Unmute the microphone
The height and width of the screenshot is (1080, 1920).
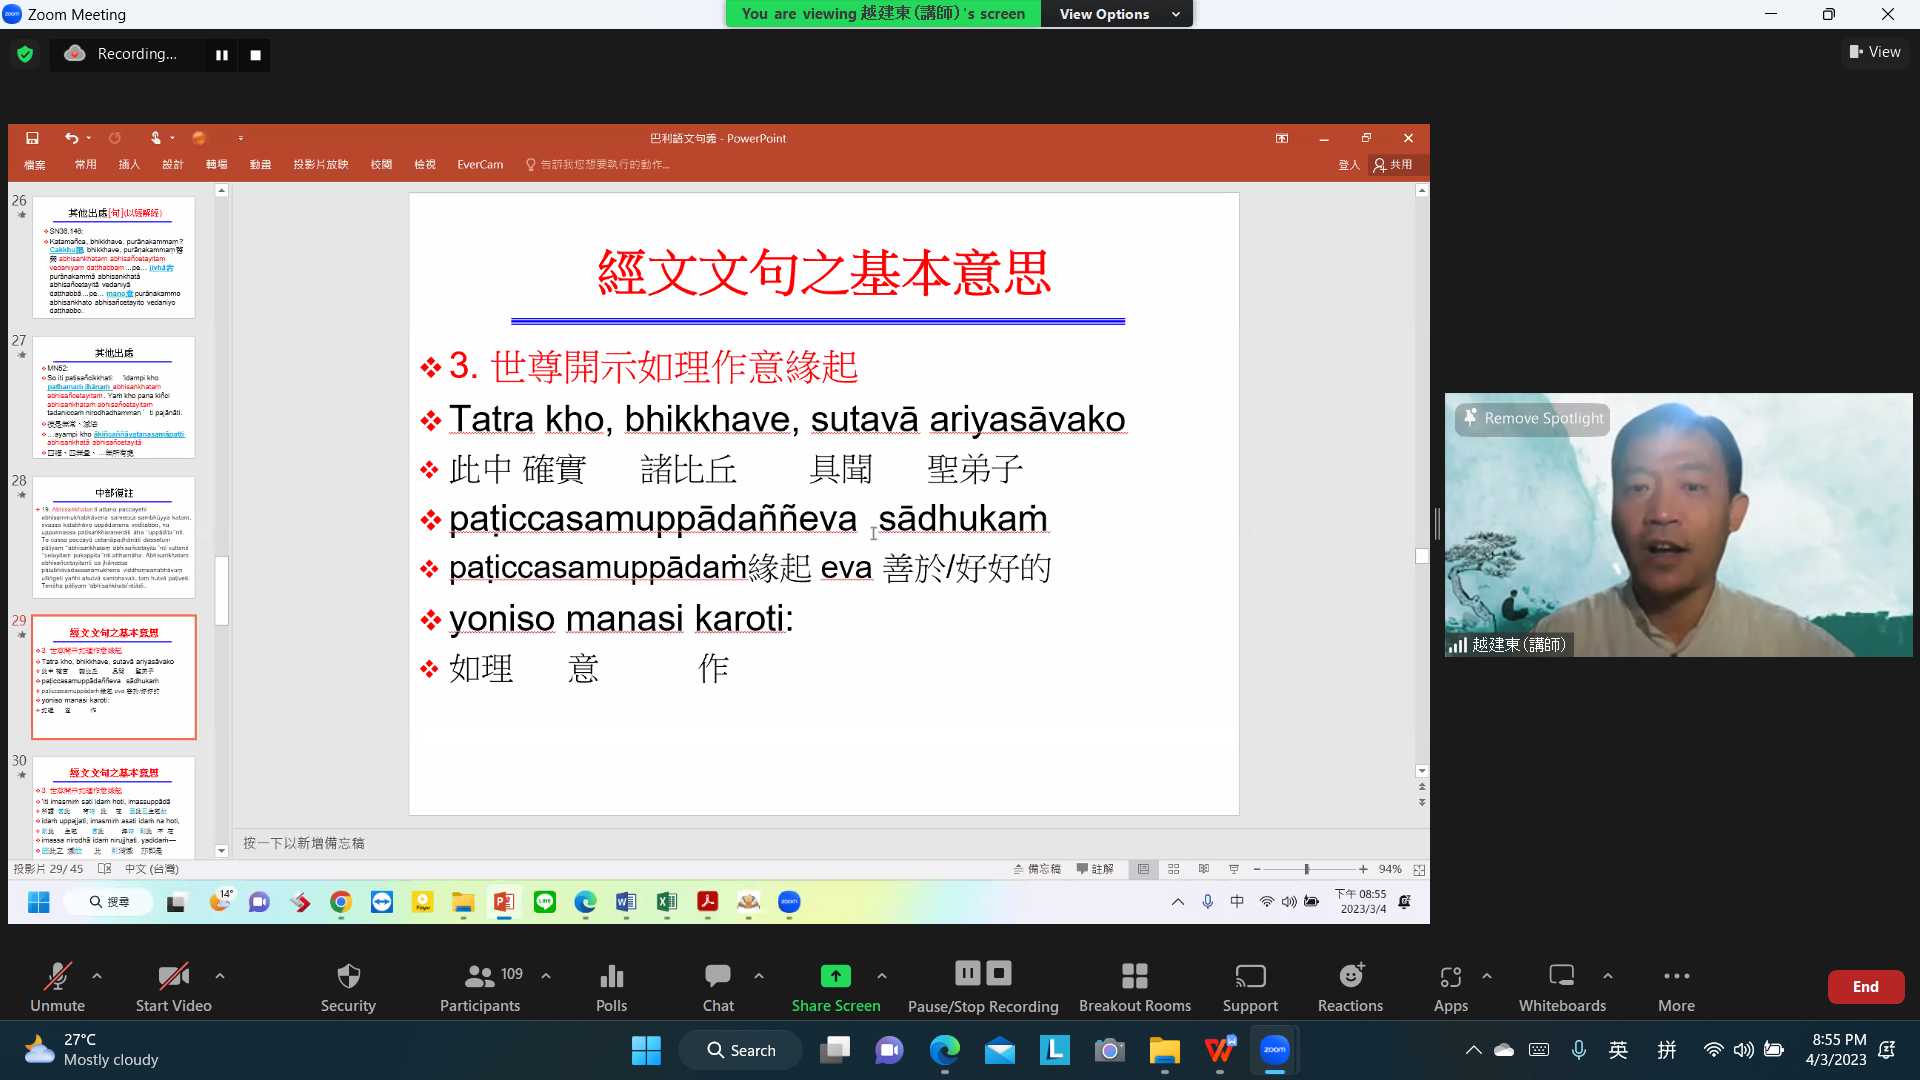[57, 976]
